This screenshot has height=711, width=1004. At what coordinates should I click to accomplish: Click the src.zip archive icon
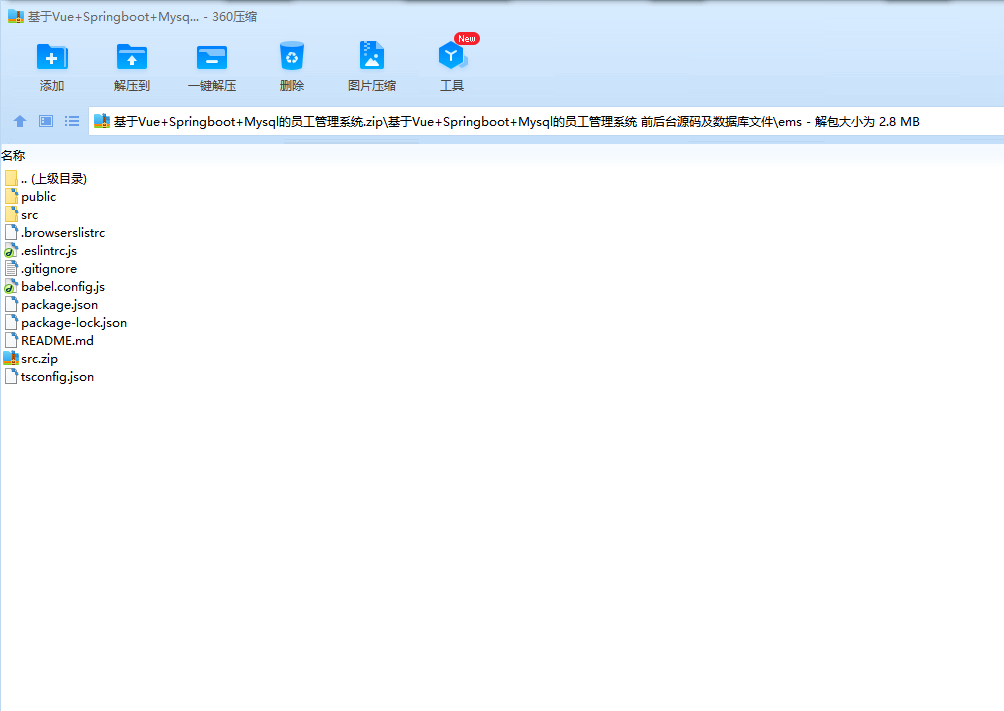coord(11,358)
